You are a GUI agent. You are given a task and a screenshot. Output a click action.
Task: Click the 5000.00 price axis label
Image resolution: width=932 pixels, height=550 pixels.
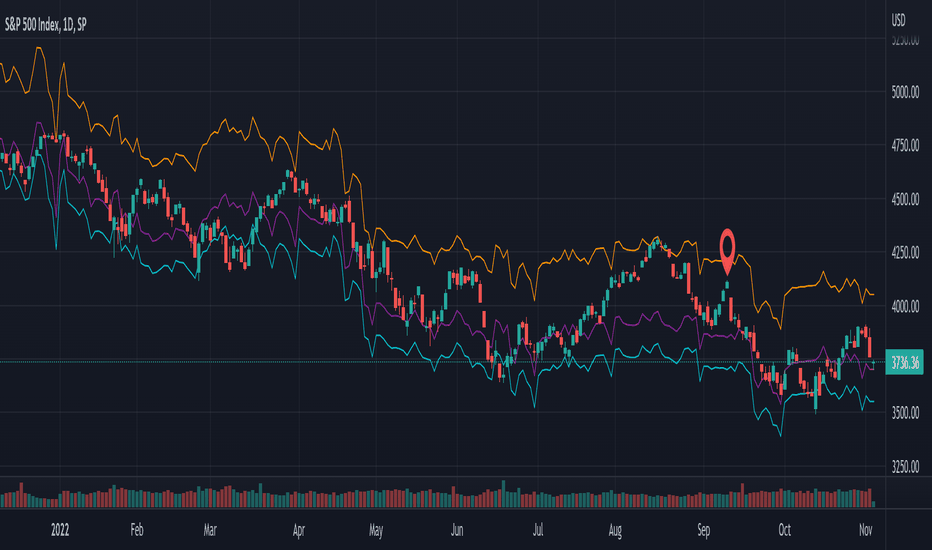pos(905,92)
